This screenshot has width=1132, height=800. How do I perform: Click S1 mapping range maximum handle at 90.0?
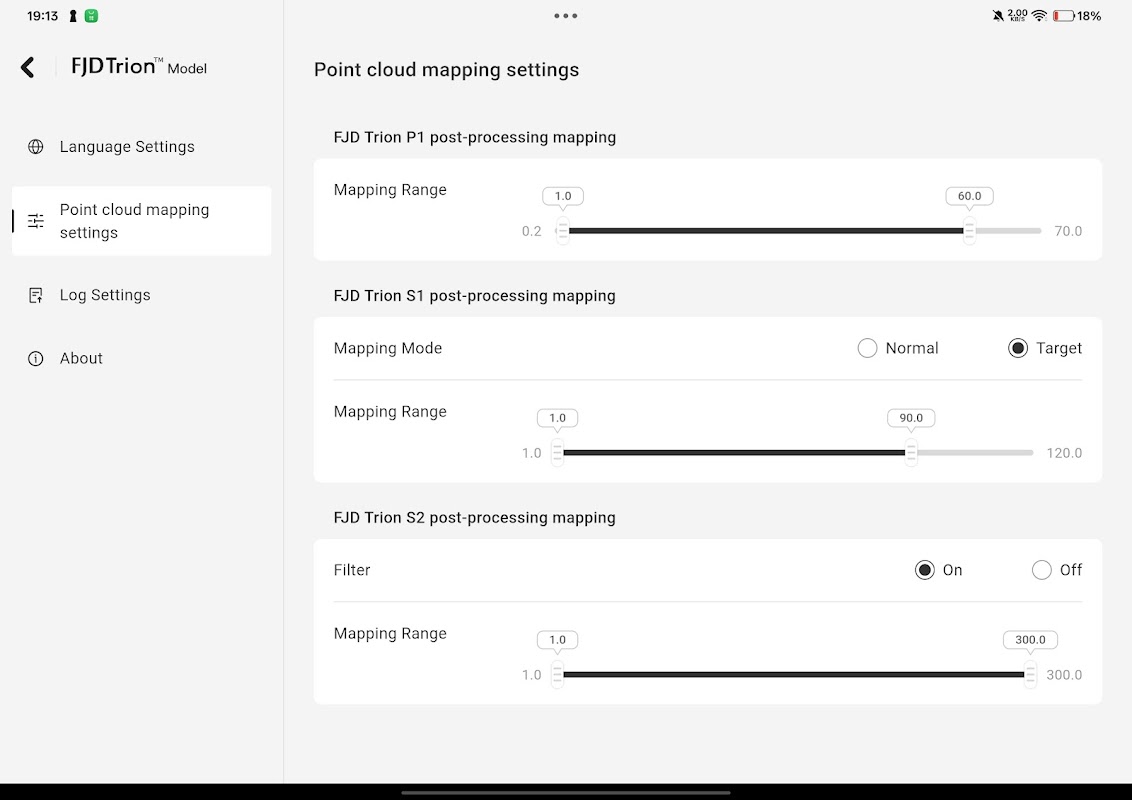coord(911,453)
